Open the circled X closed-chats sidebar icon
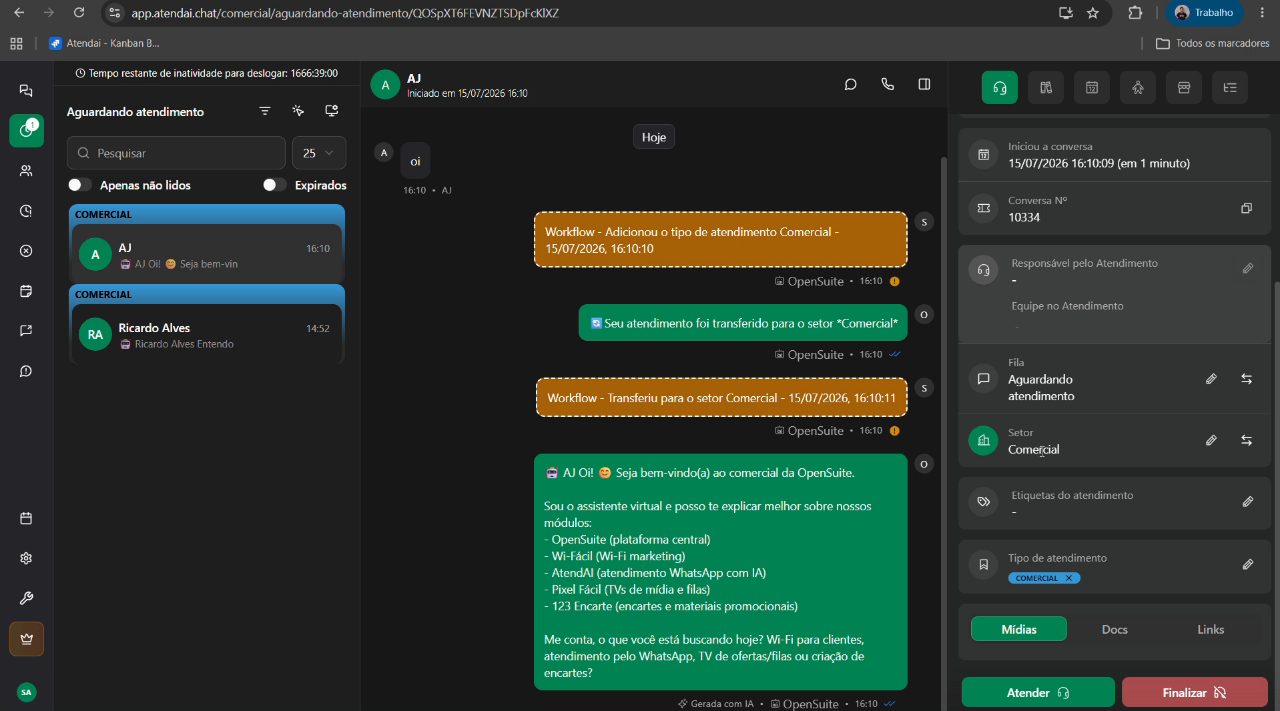The width and height of the screenshot is (1280, 711). tap(26, 251)
